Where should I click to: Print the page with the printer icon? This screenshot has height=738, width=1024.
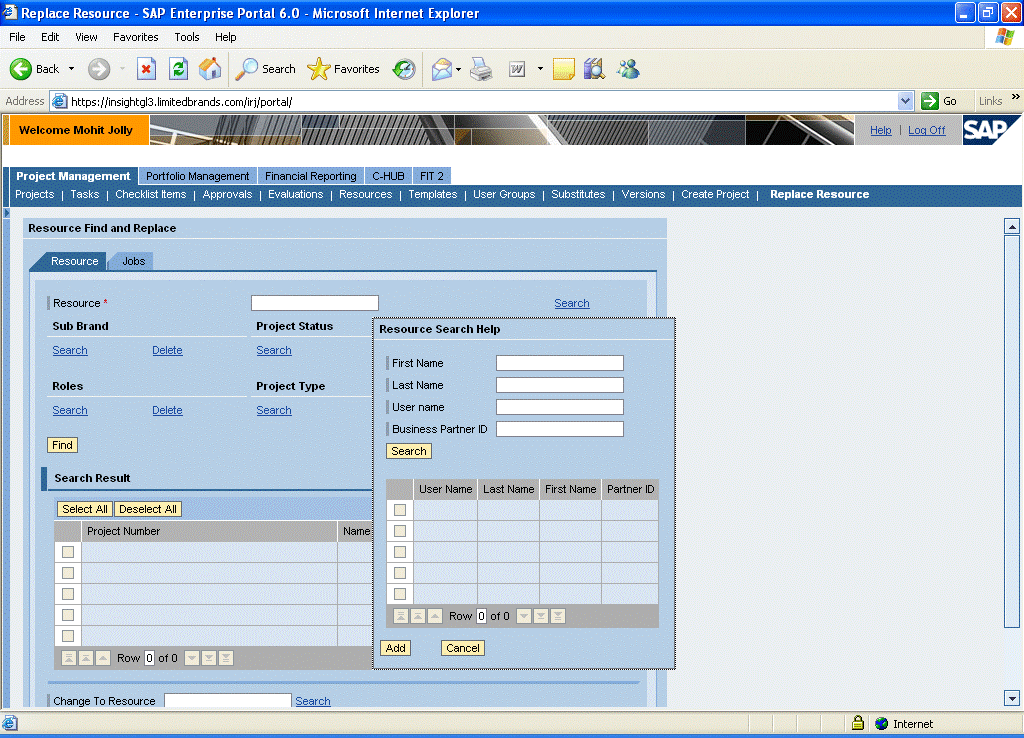[481, 69]
